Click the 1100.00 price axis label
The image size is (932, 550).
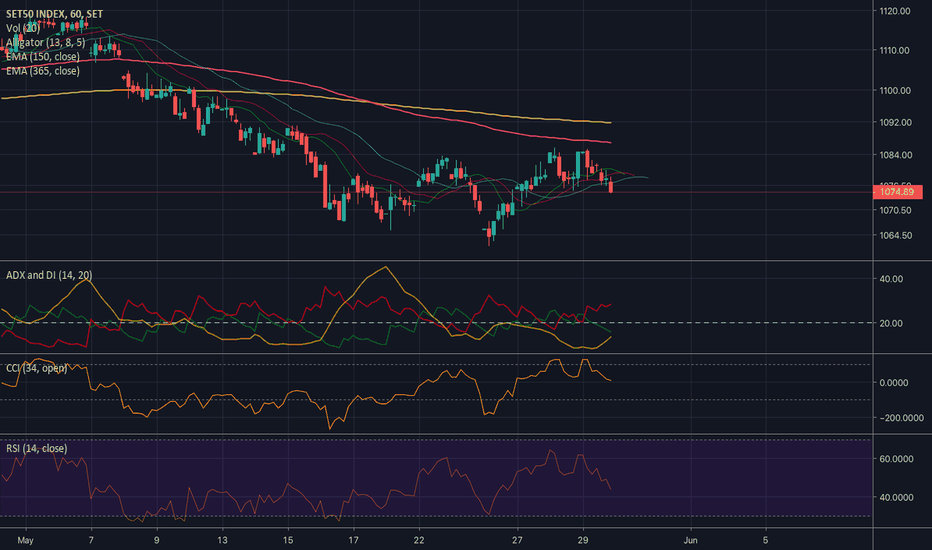[x=895, y=90]
